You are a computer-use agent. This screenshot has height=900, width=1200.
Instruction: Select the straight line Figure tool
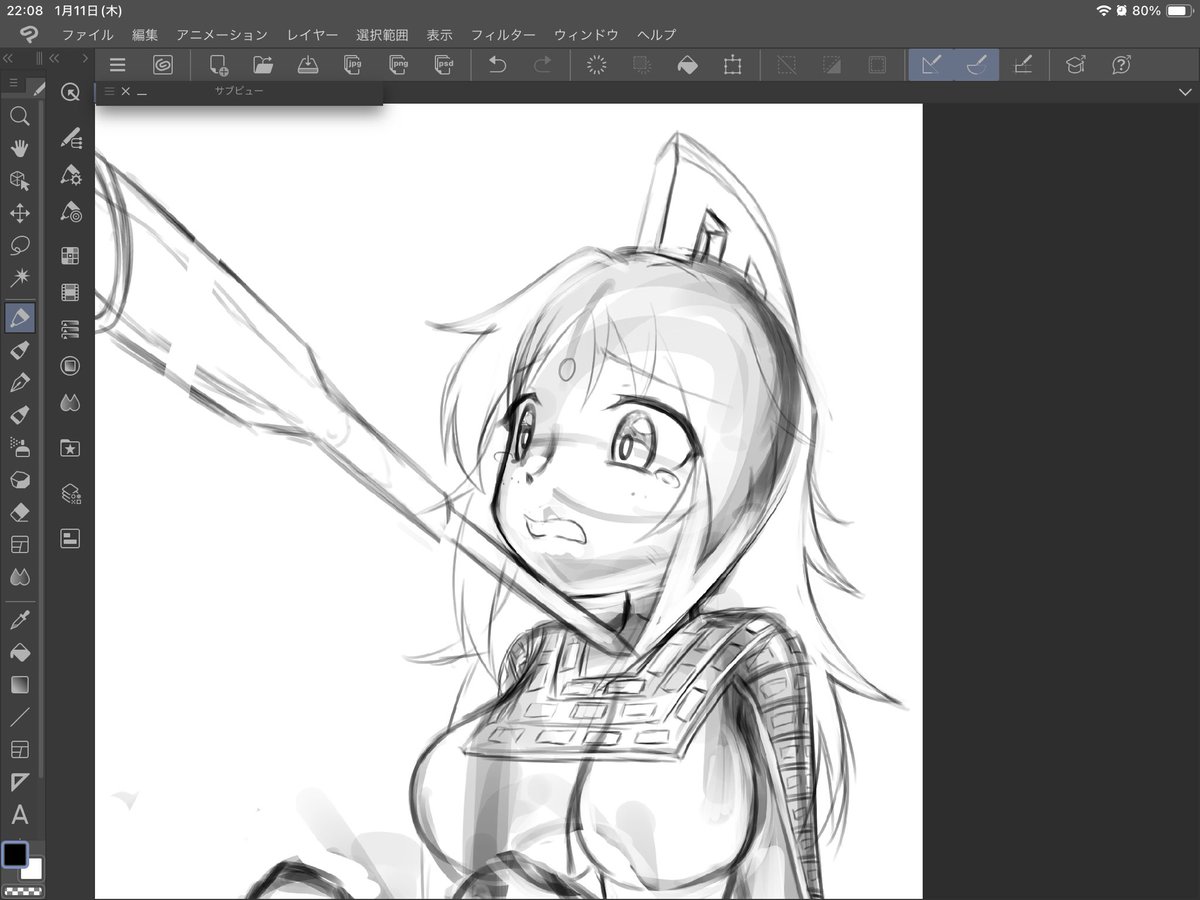(19, 717)
